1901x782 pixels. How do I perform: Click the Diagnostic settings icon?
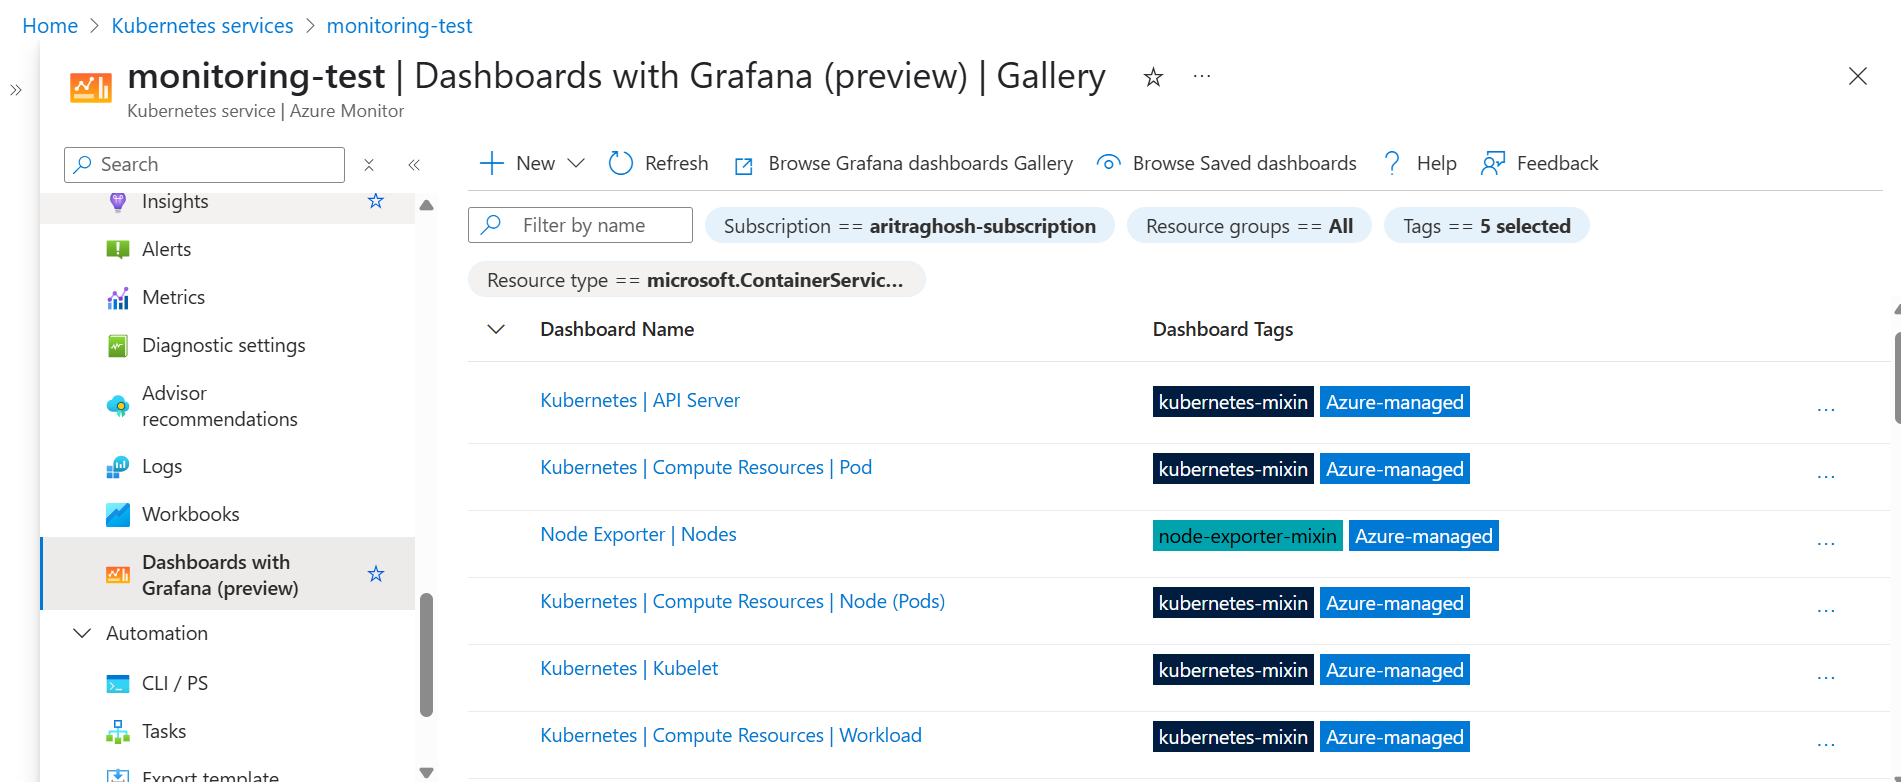click(x=118, y=346)
